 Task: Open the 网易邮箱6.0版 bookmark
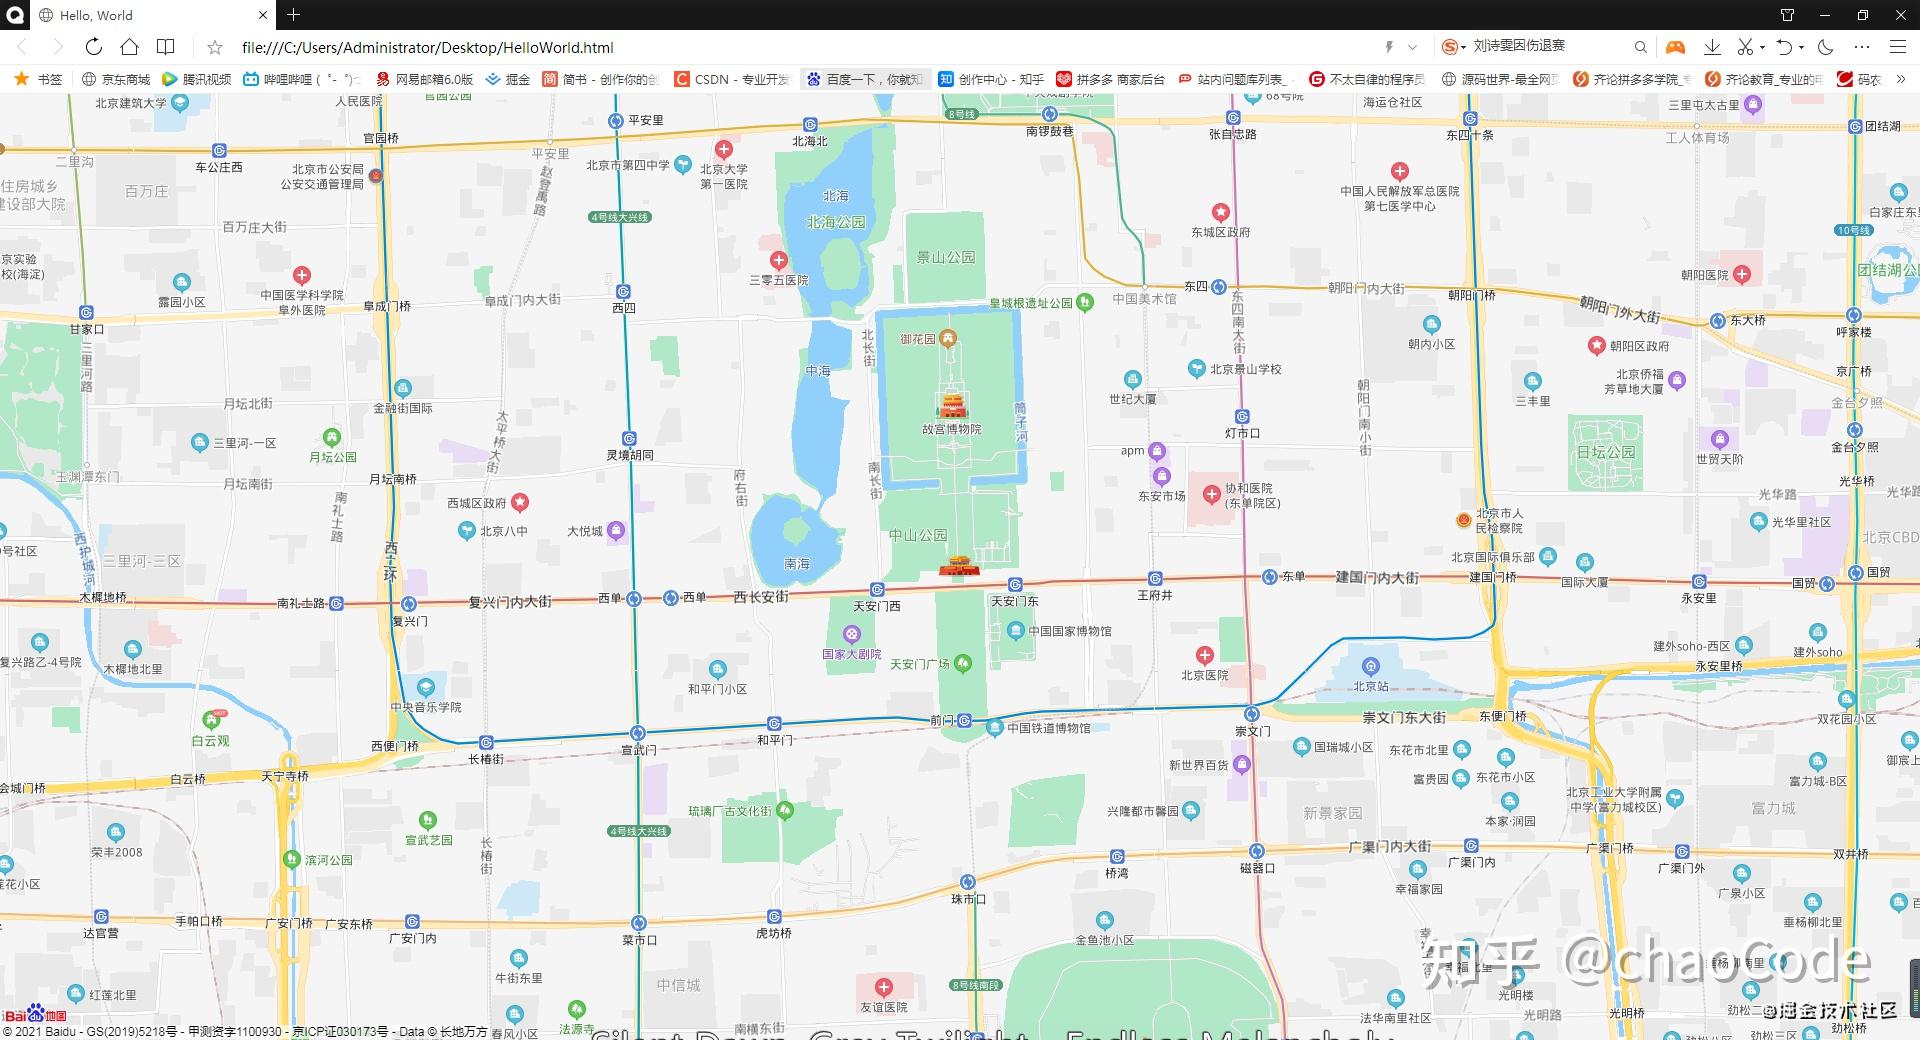click(424, 79)
